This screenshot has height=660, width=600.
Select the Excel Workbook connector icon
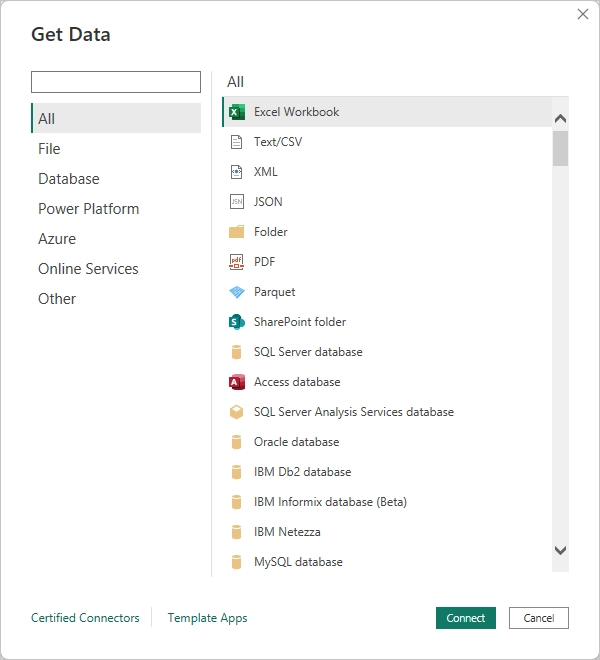[237, 112]
